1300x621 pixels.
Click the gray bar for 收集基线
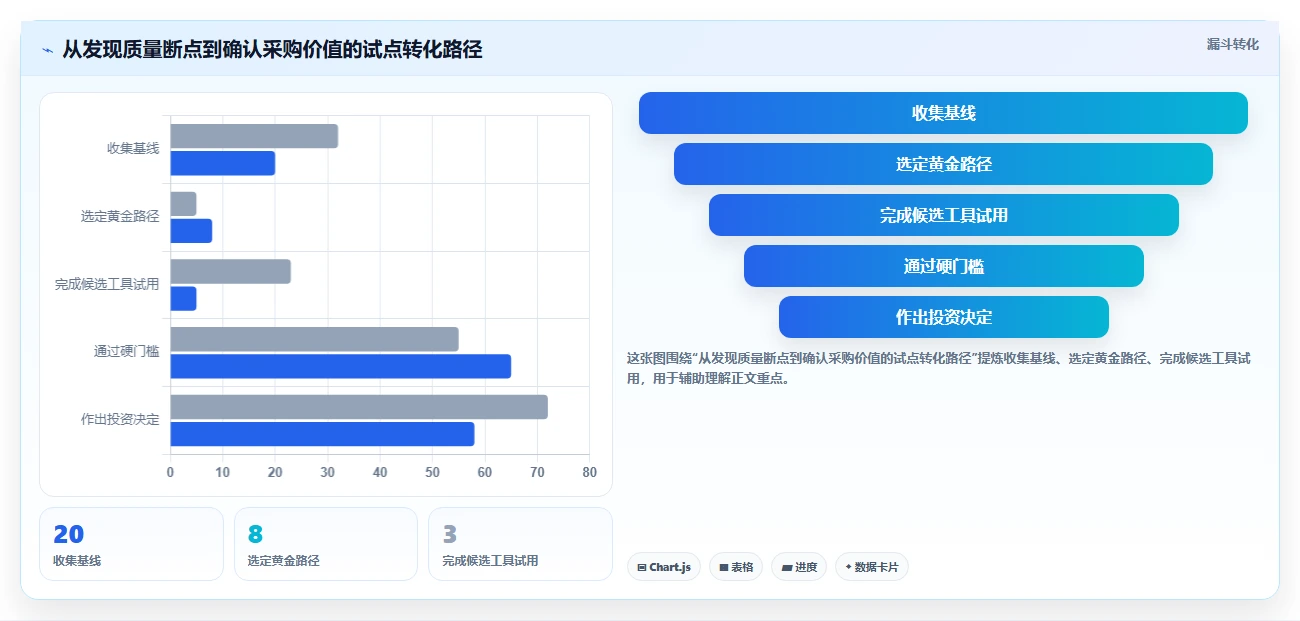coord(254,136)
